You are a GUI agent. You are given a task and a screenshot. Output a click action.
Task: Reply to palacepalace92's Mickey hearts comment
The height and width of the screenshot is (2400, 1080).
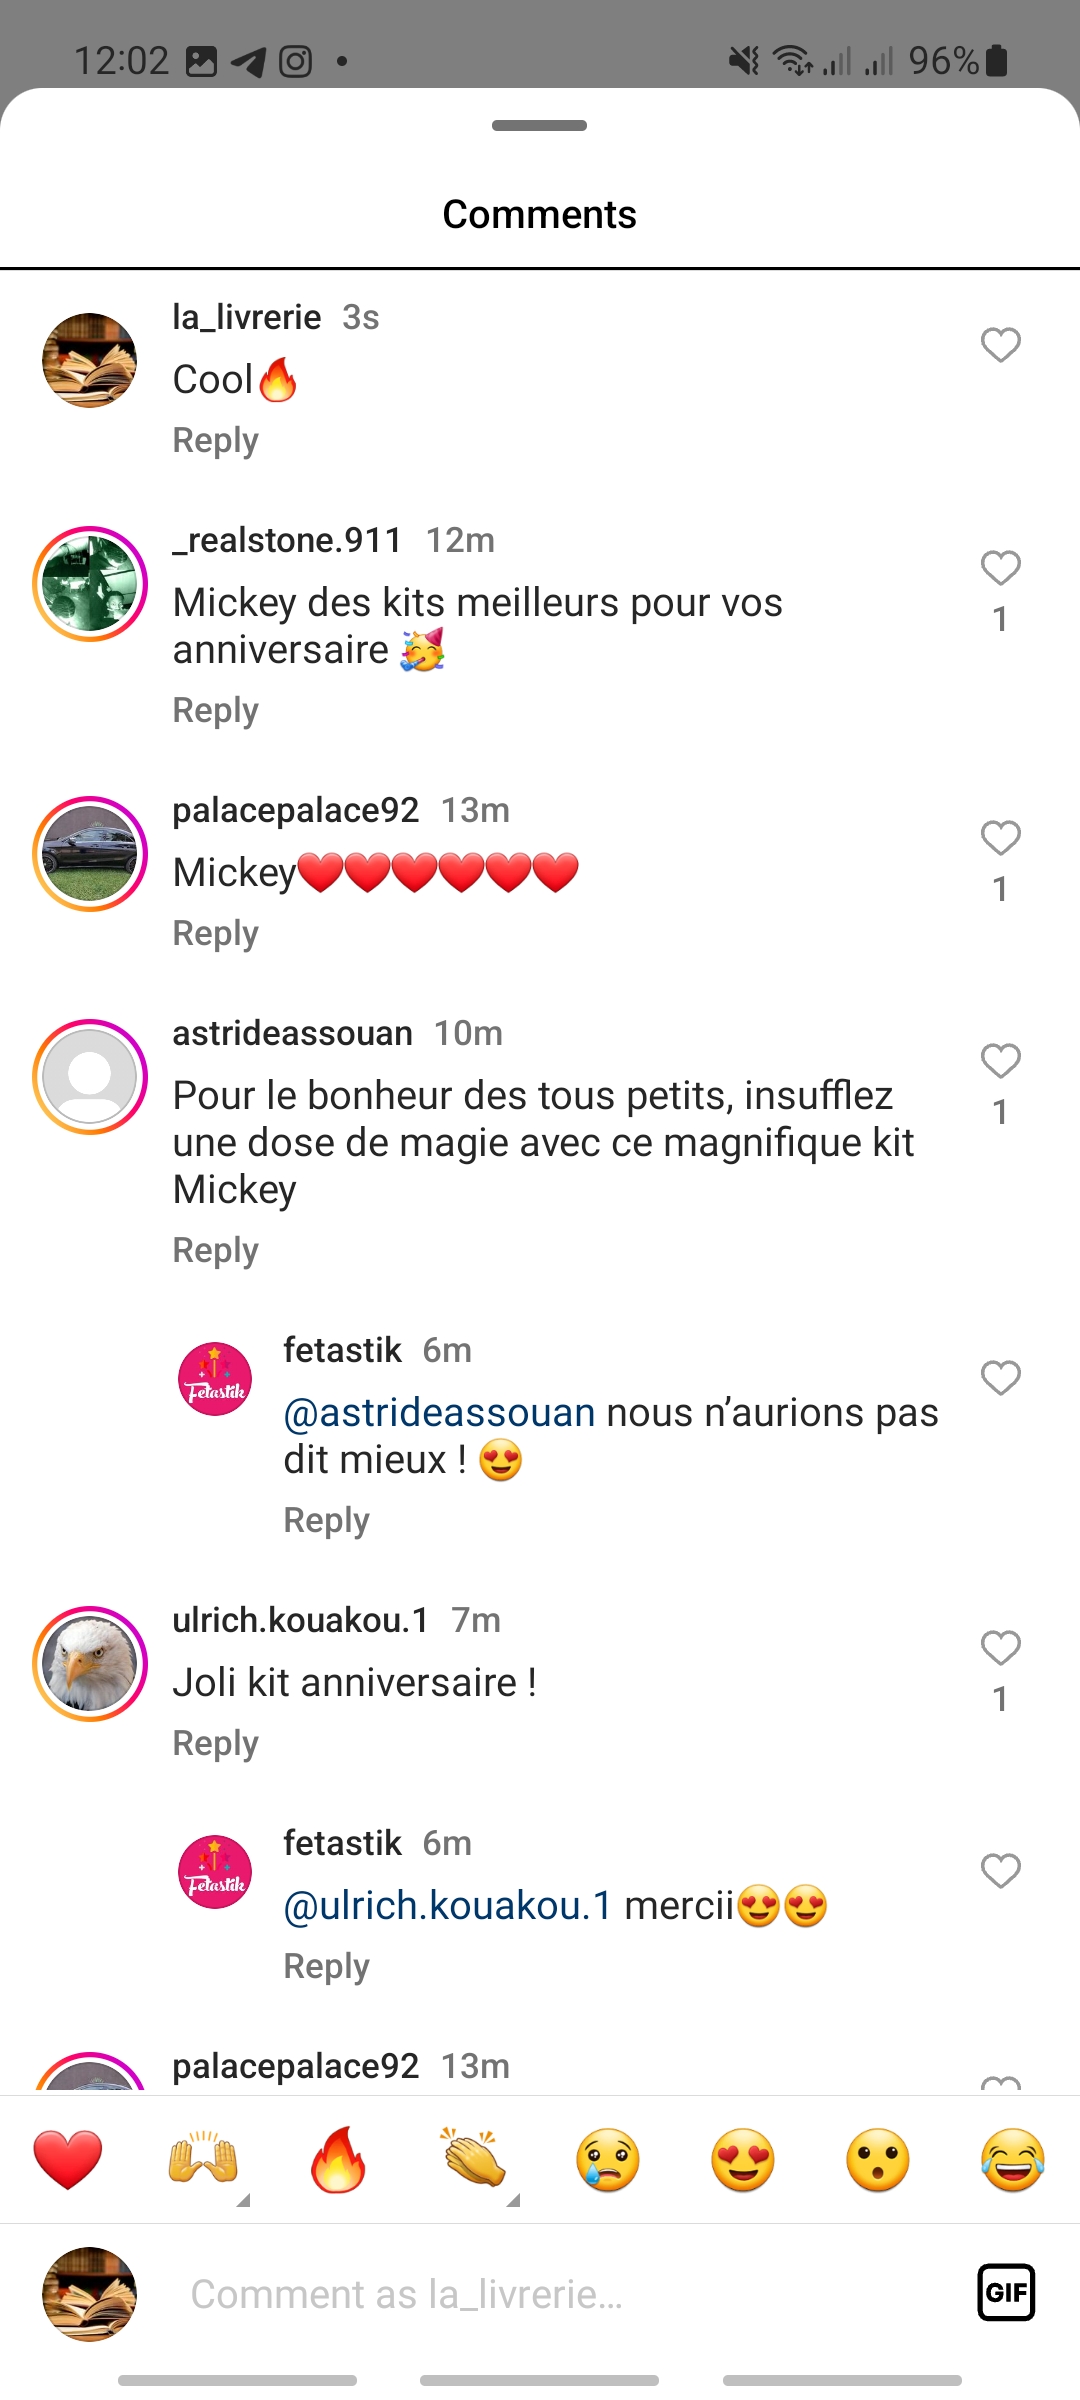point(216,933)
